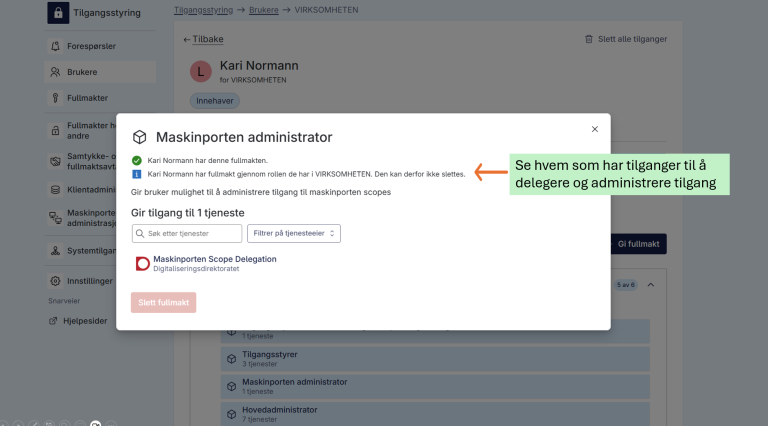The height and width of the screenshot is (426, 768).
Task: Click the Gir tilgang til 1 tjeneste heading
Action: (188, 213)
